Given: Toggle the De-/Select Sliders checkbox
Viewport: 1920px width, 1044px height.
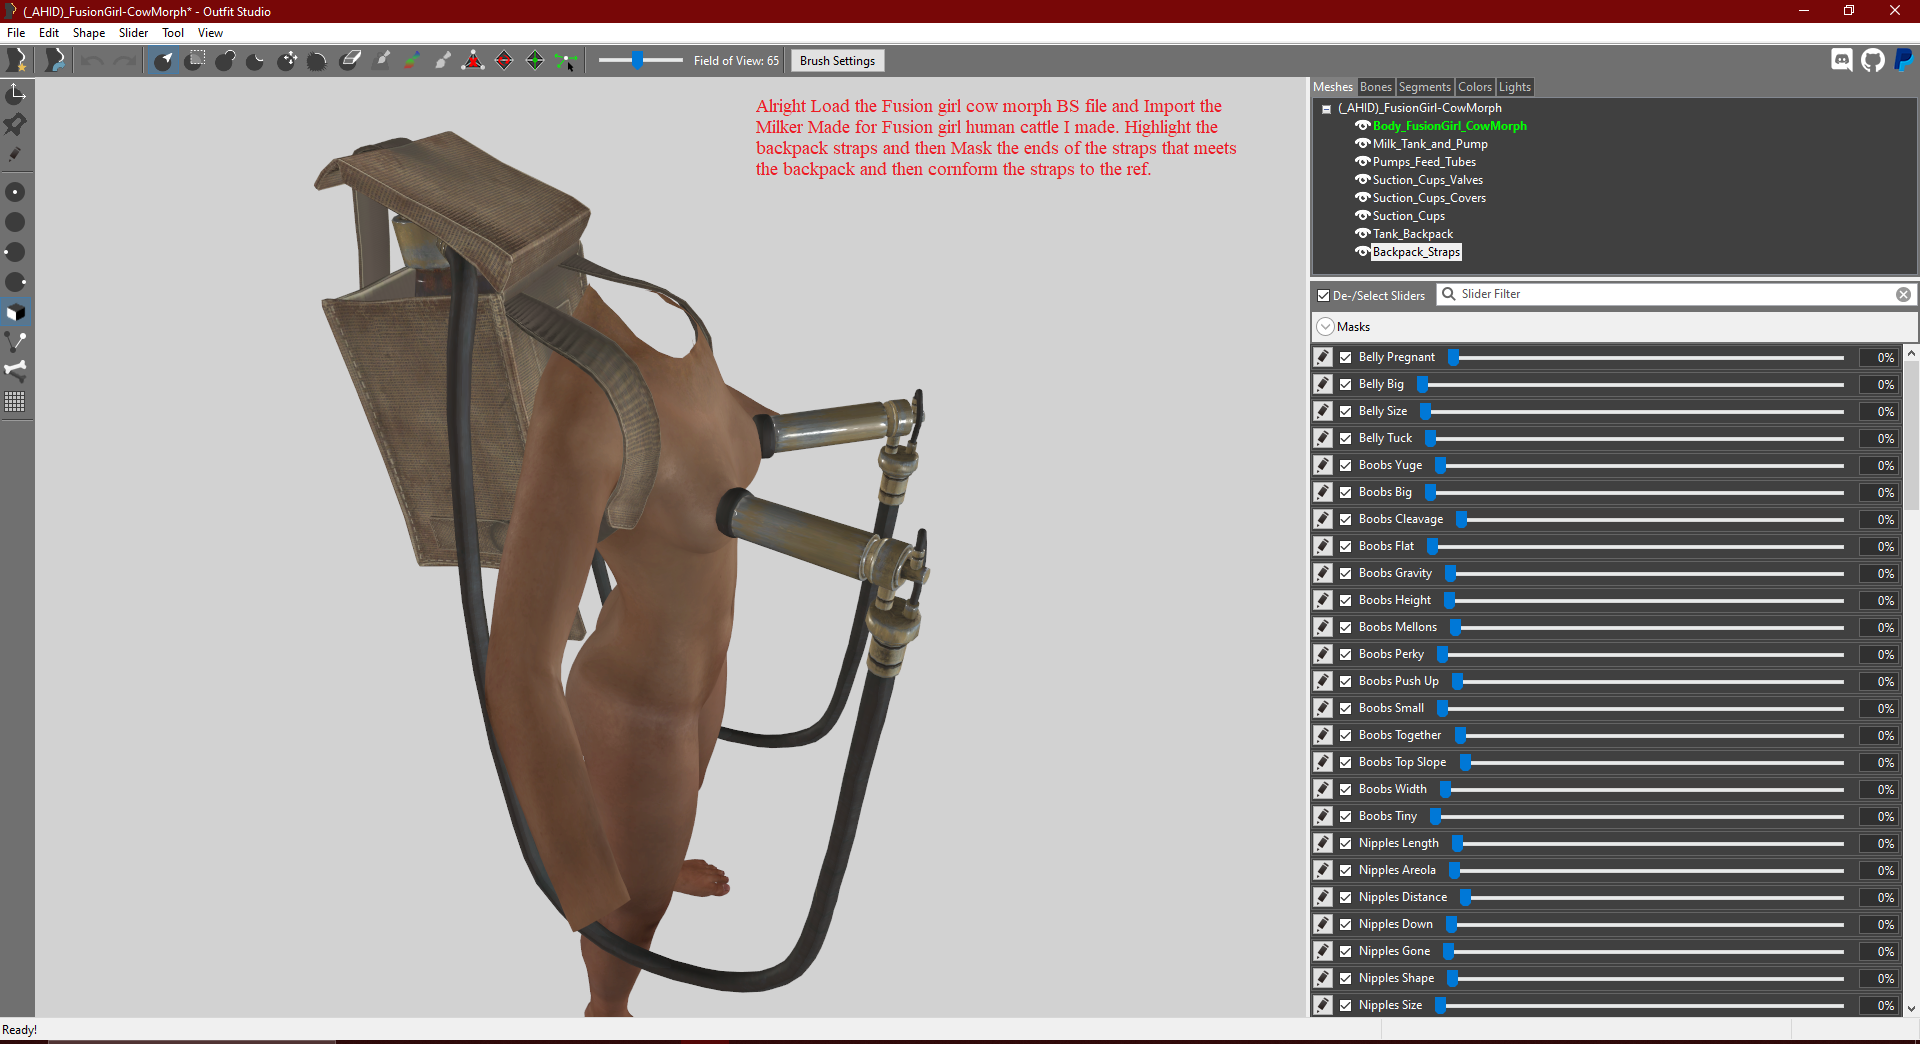Looking at the screenshot, I should (x=1324, y=295).
